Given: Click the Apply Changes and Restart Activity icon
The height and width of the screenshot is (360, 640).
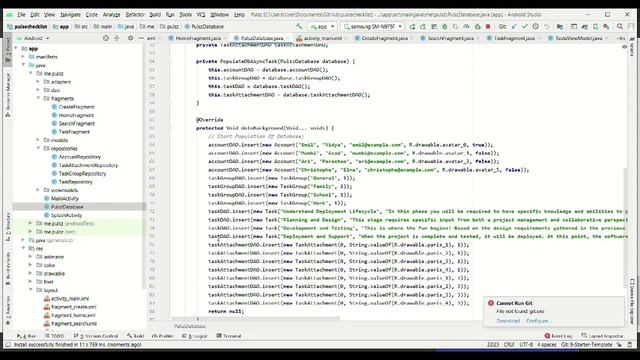Looking at the screenshot, I should pyautogui.click(x=423, y=27).
